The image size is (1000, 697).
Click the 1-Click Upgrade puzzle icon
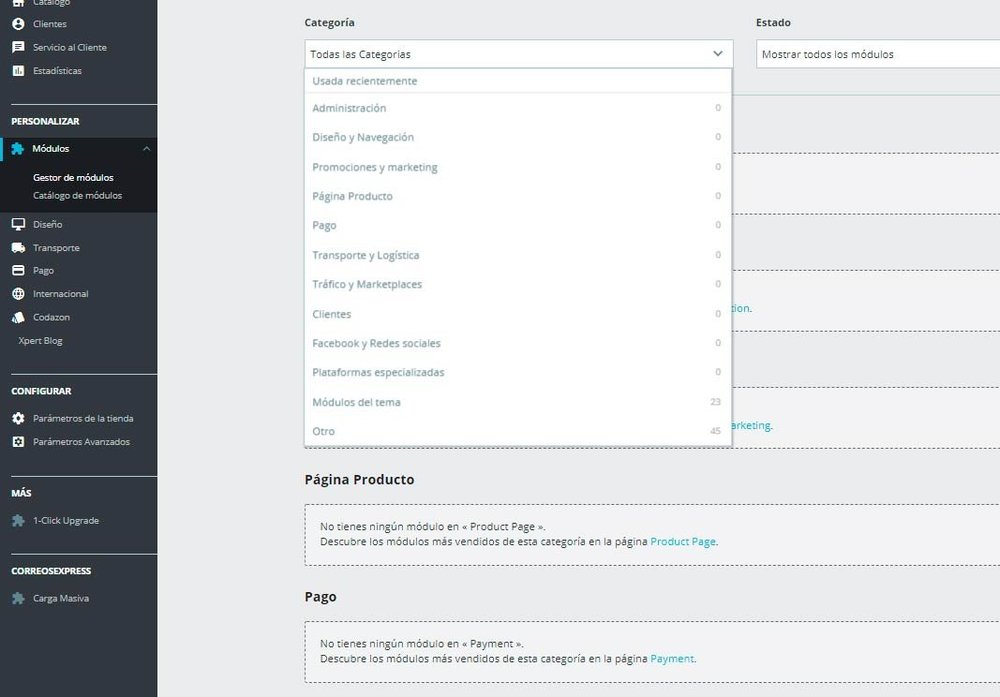[18, 520]
